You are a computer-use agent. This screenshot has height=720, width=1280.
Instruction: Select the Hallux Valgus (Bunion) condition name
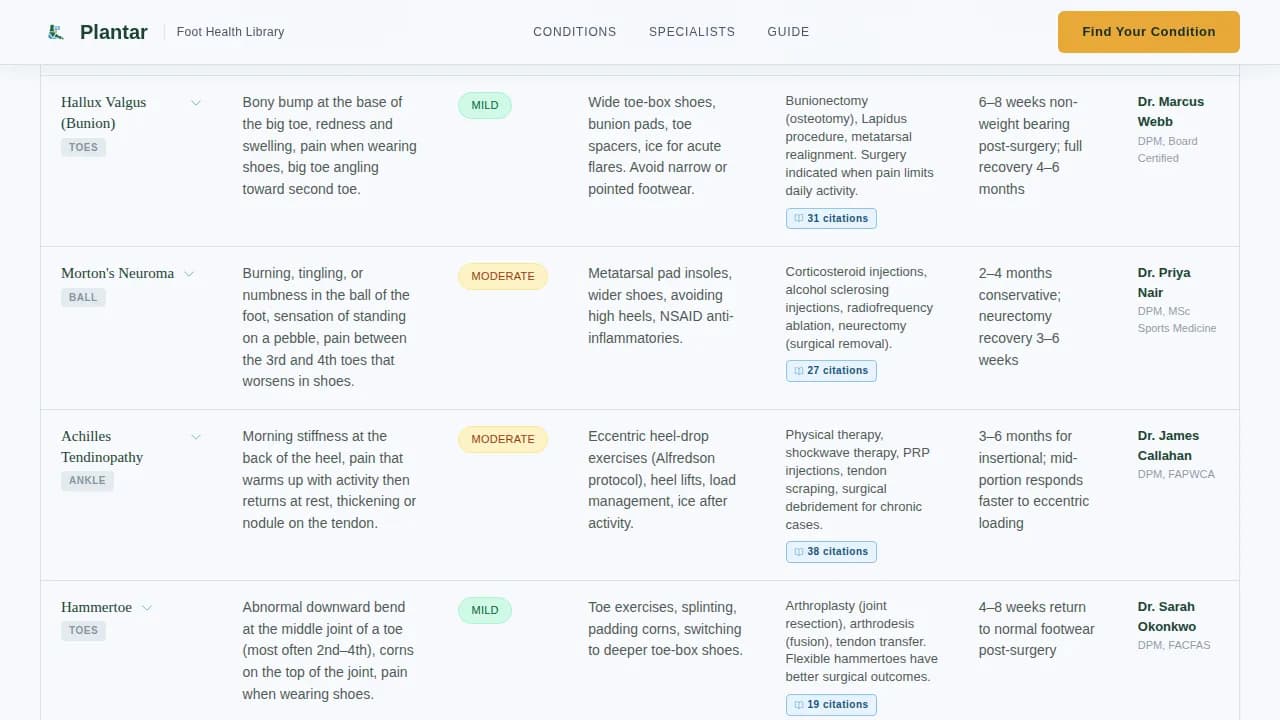click(x=103, y=113)
